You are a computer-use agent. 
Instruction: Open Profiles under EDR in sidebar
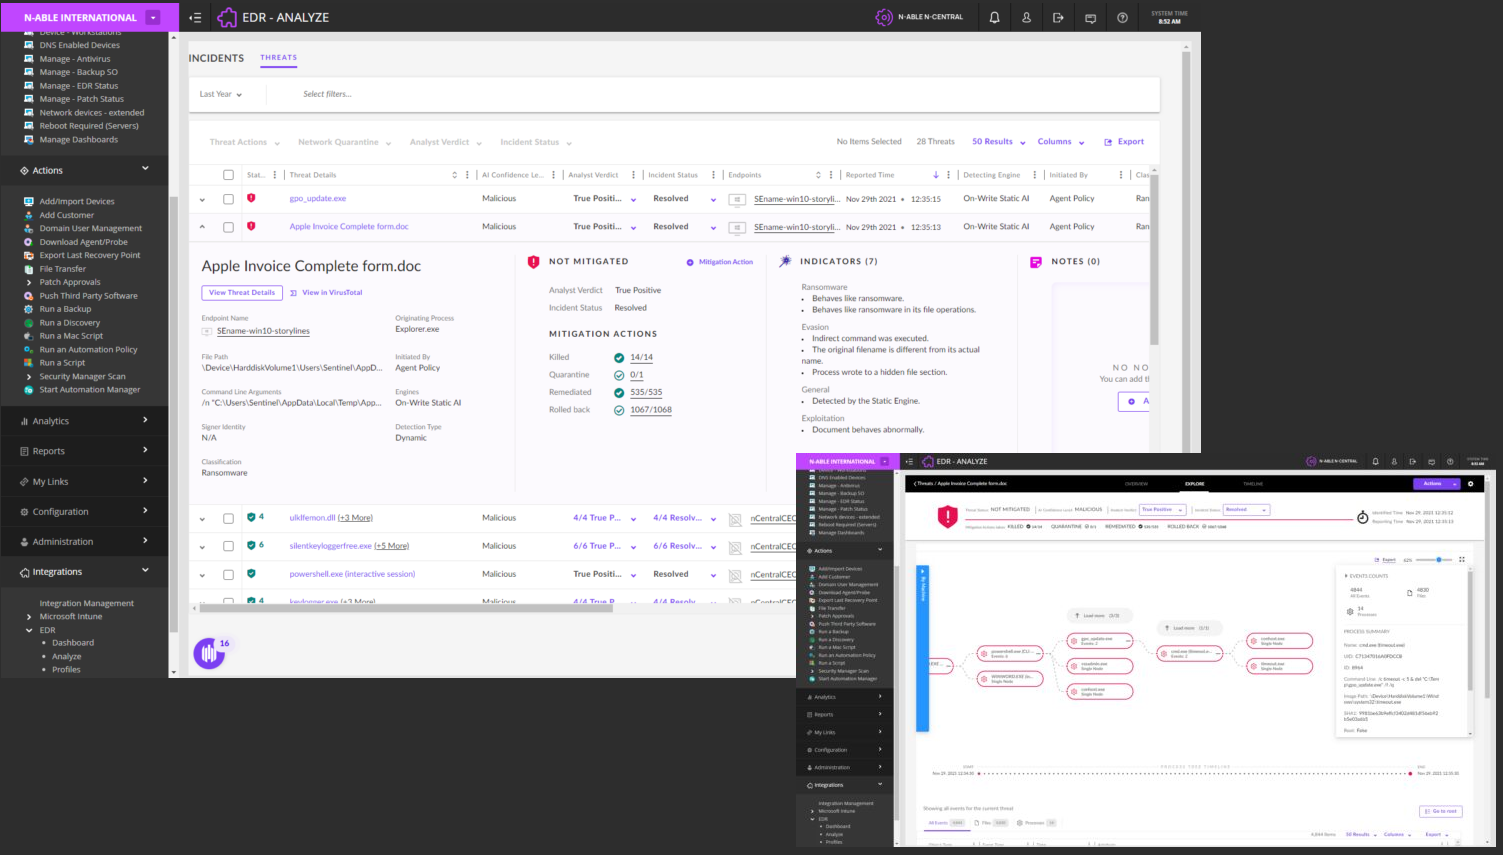pyautogui.click(x=66, y=670)
